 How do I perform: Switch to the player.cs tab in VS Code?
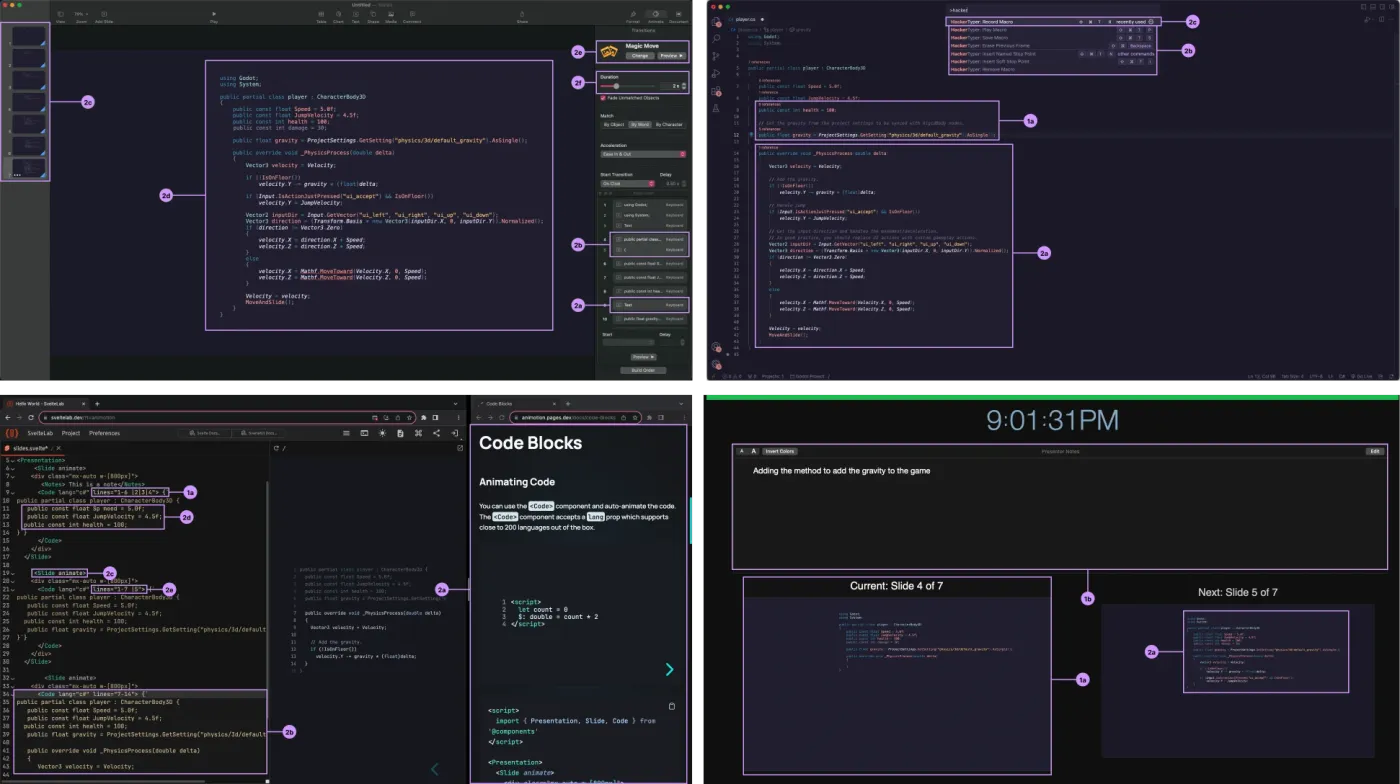pyautogui.click(x=745, y=19)
